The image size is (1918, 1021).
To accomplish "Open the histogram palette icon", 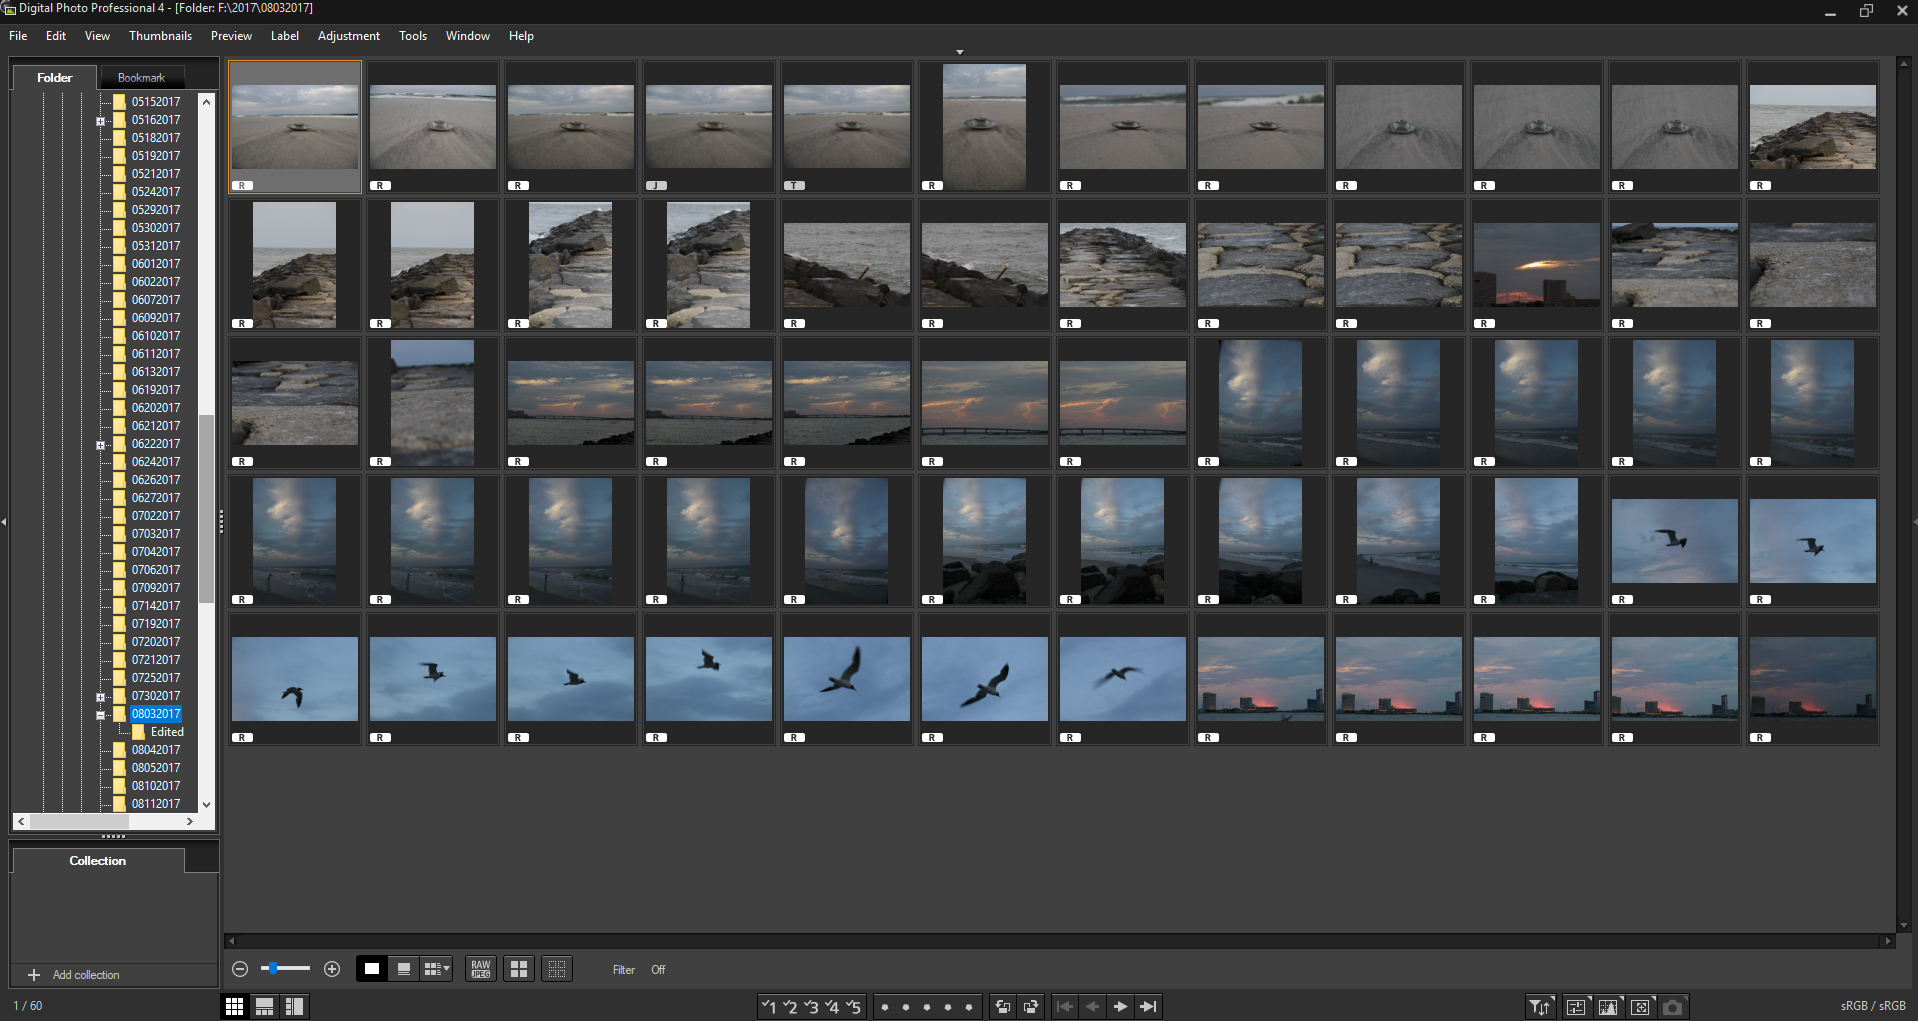I will (1608, 1007).
